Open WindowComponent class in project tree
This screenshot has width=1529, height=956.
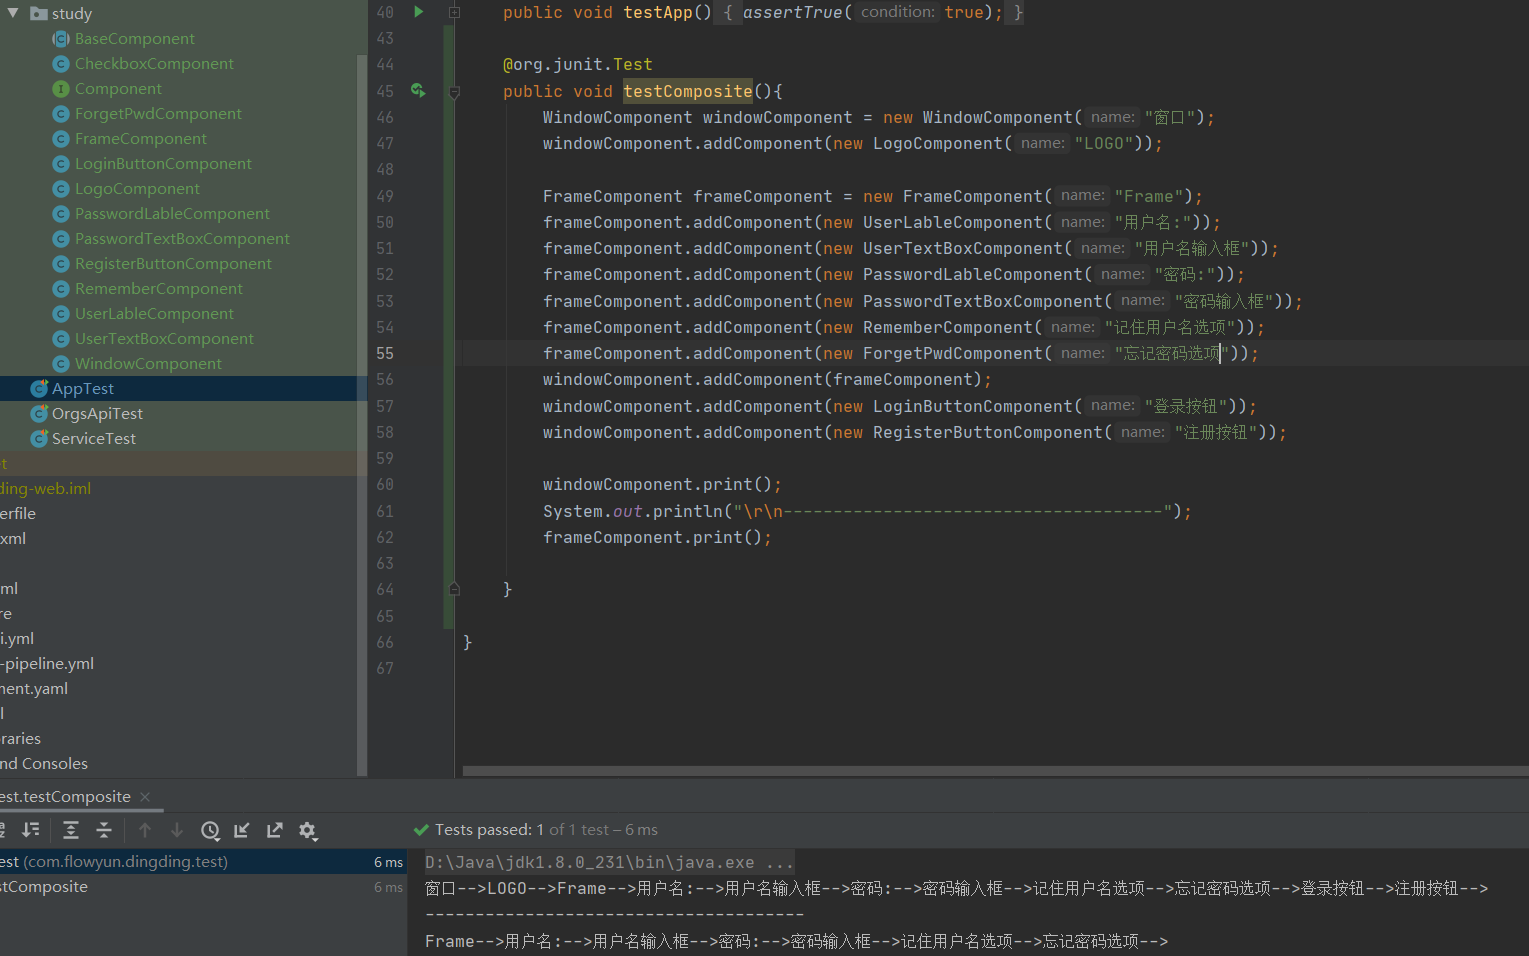(x=148, y=364)
